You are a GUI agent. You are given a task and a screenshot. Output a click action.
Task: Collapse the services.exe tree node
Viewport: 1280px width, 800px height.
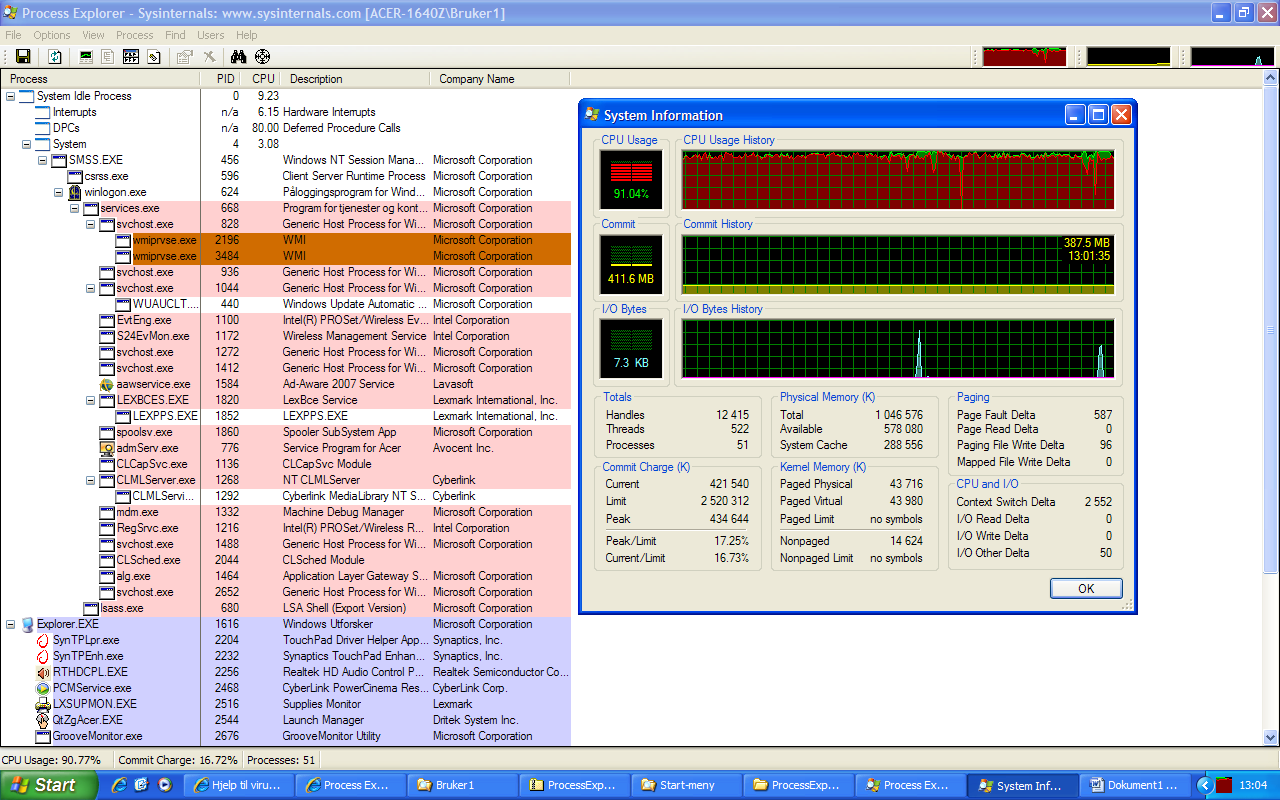click(75, 208)
